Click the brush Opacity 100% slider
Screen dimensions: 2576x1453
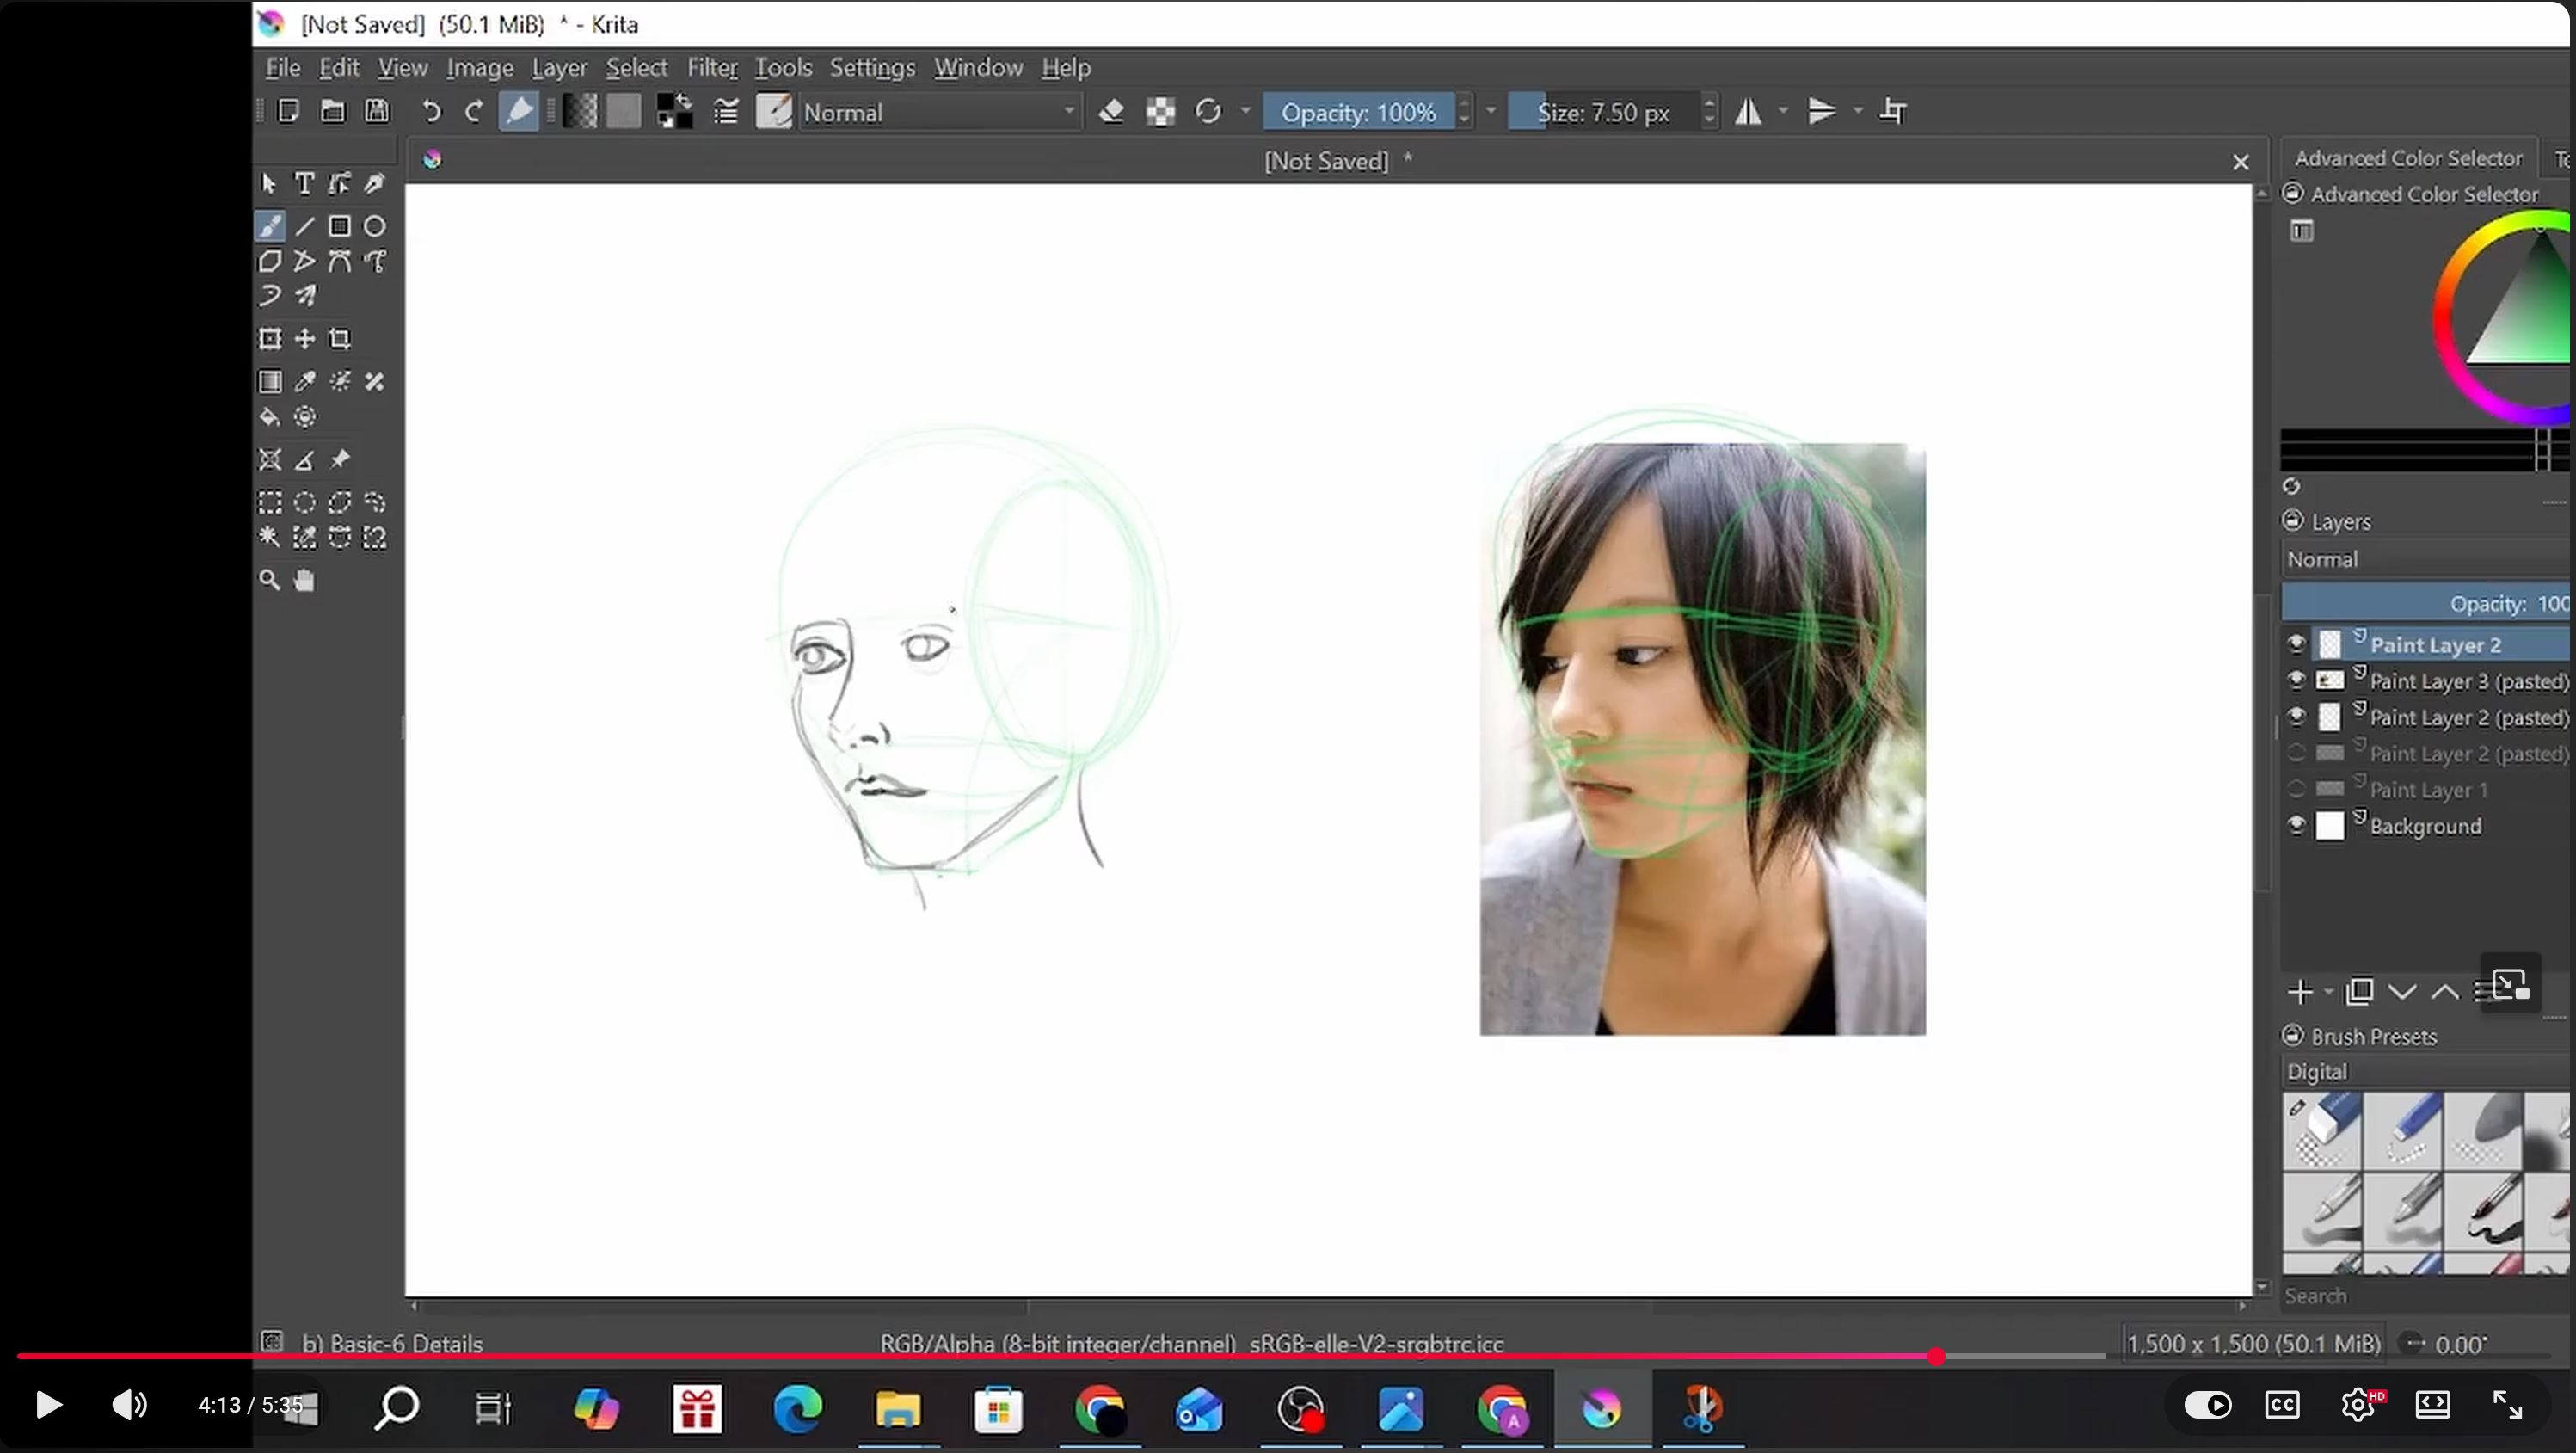[x=1357, y=112]
